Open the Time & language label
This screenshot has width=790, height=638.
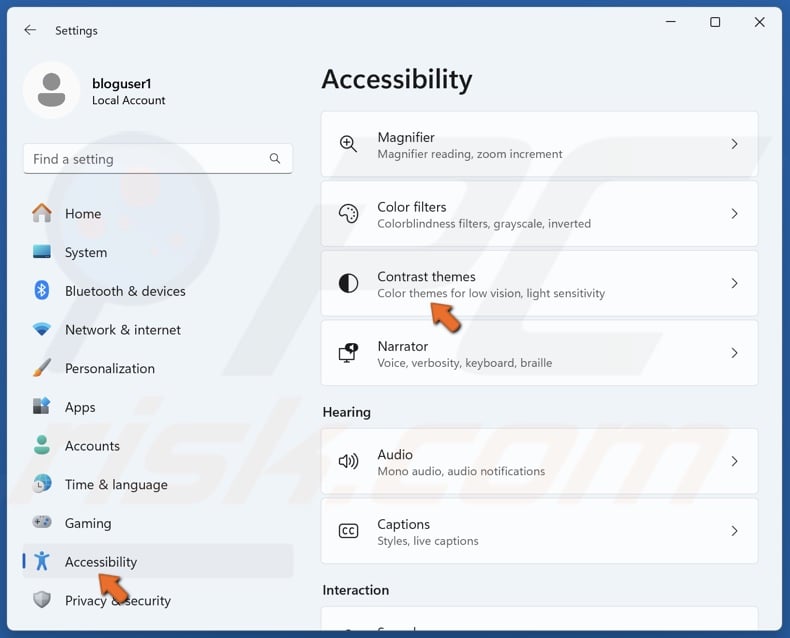tap(116, 485)
